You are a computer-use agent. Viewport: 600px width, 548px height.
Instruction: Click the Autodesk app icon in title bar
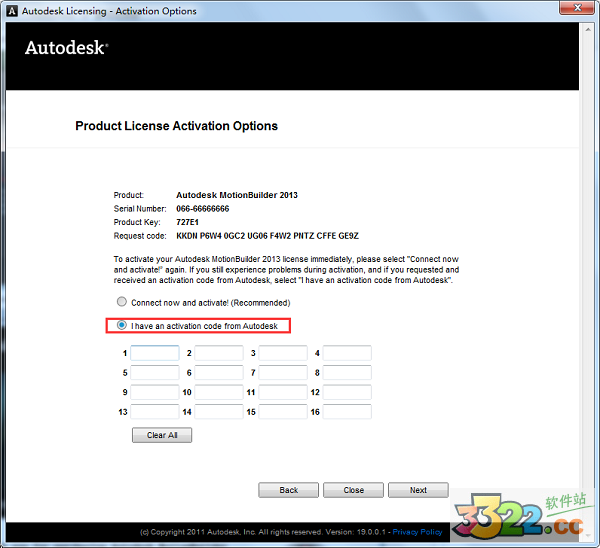point(12,11)
